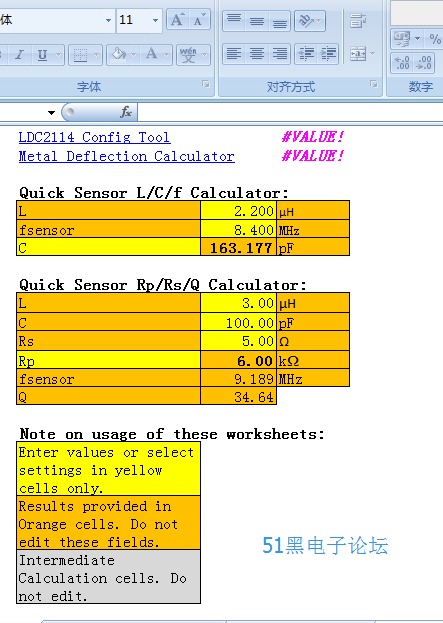443x623 pixels.
Task: Click the insert function fx button
Action: 126,112
